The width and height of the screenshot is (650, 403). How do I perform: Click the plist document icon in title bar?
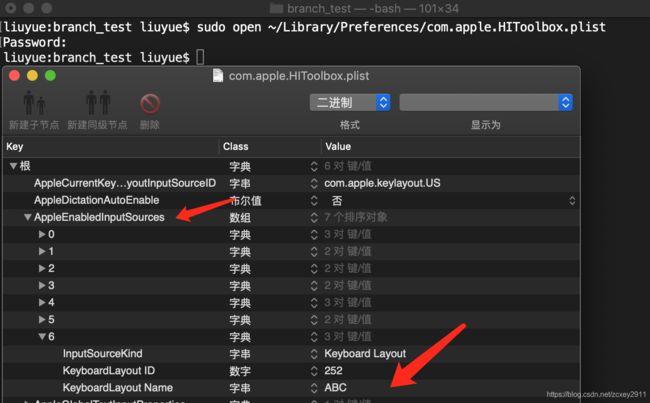[218, 76]
